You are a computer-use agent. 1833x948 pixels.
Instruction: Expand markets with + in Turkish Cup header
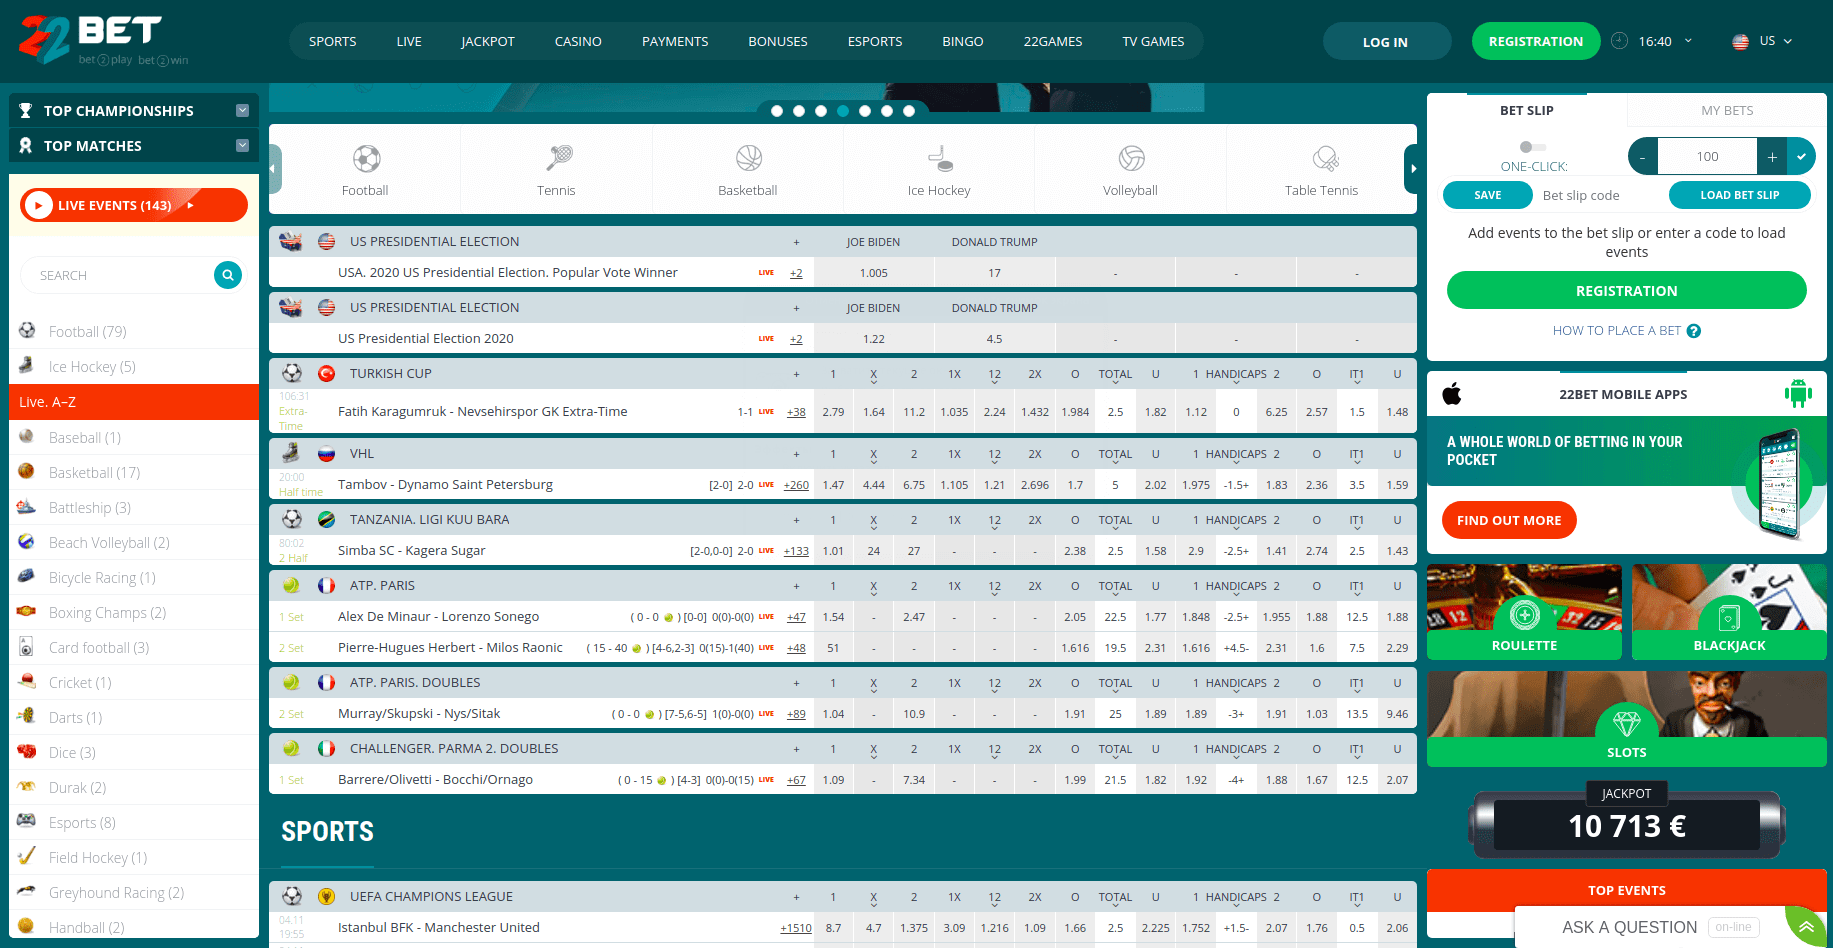tap(796, 374)
